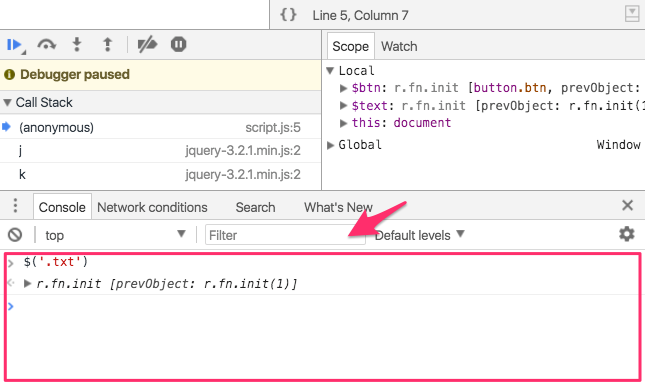The height and width of the screenshot is (388, 645).
Task: Switch to the Watch tab
Action: (x=399, y=46)
